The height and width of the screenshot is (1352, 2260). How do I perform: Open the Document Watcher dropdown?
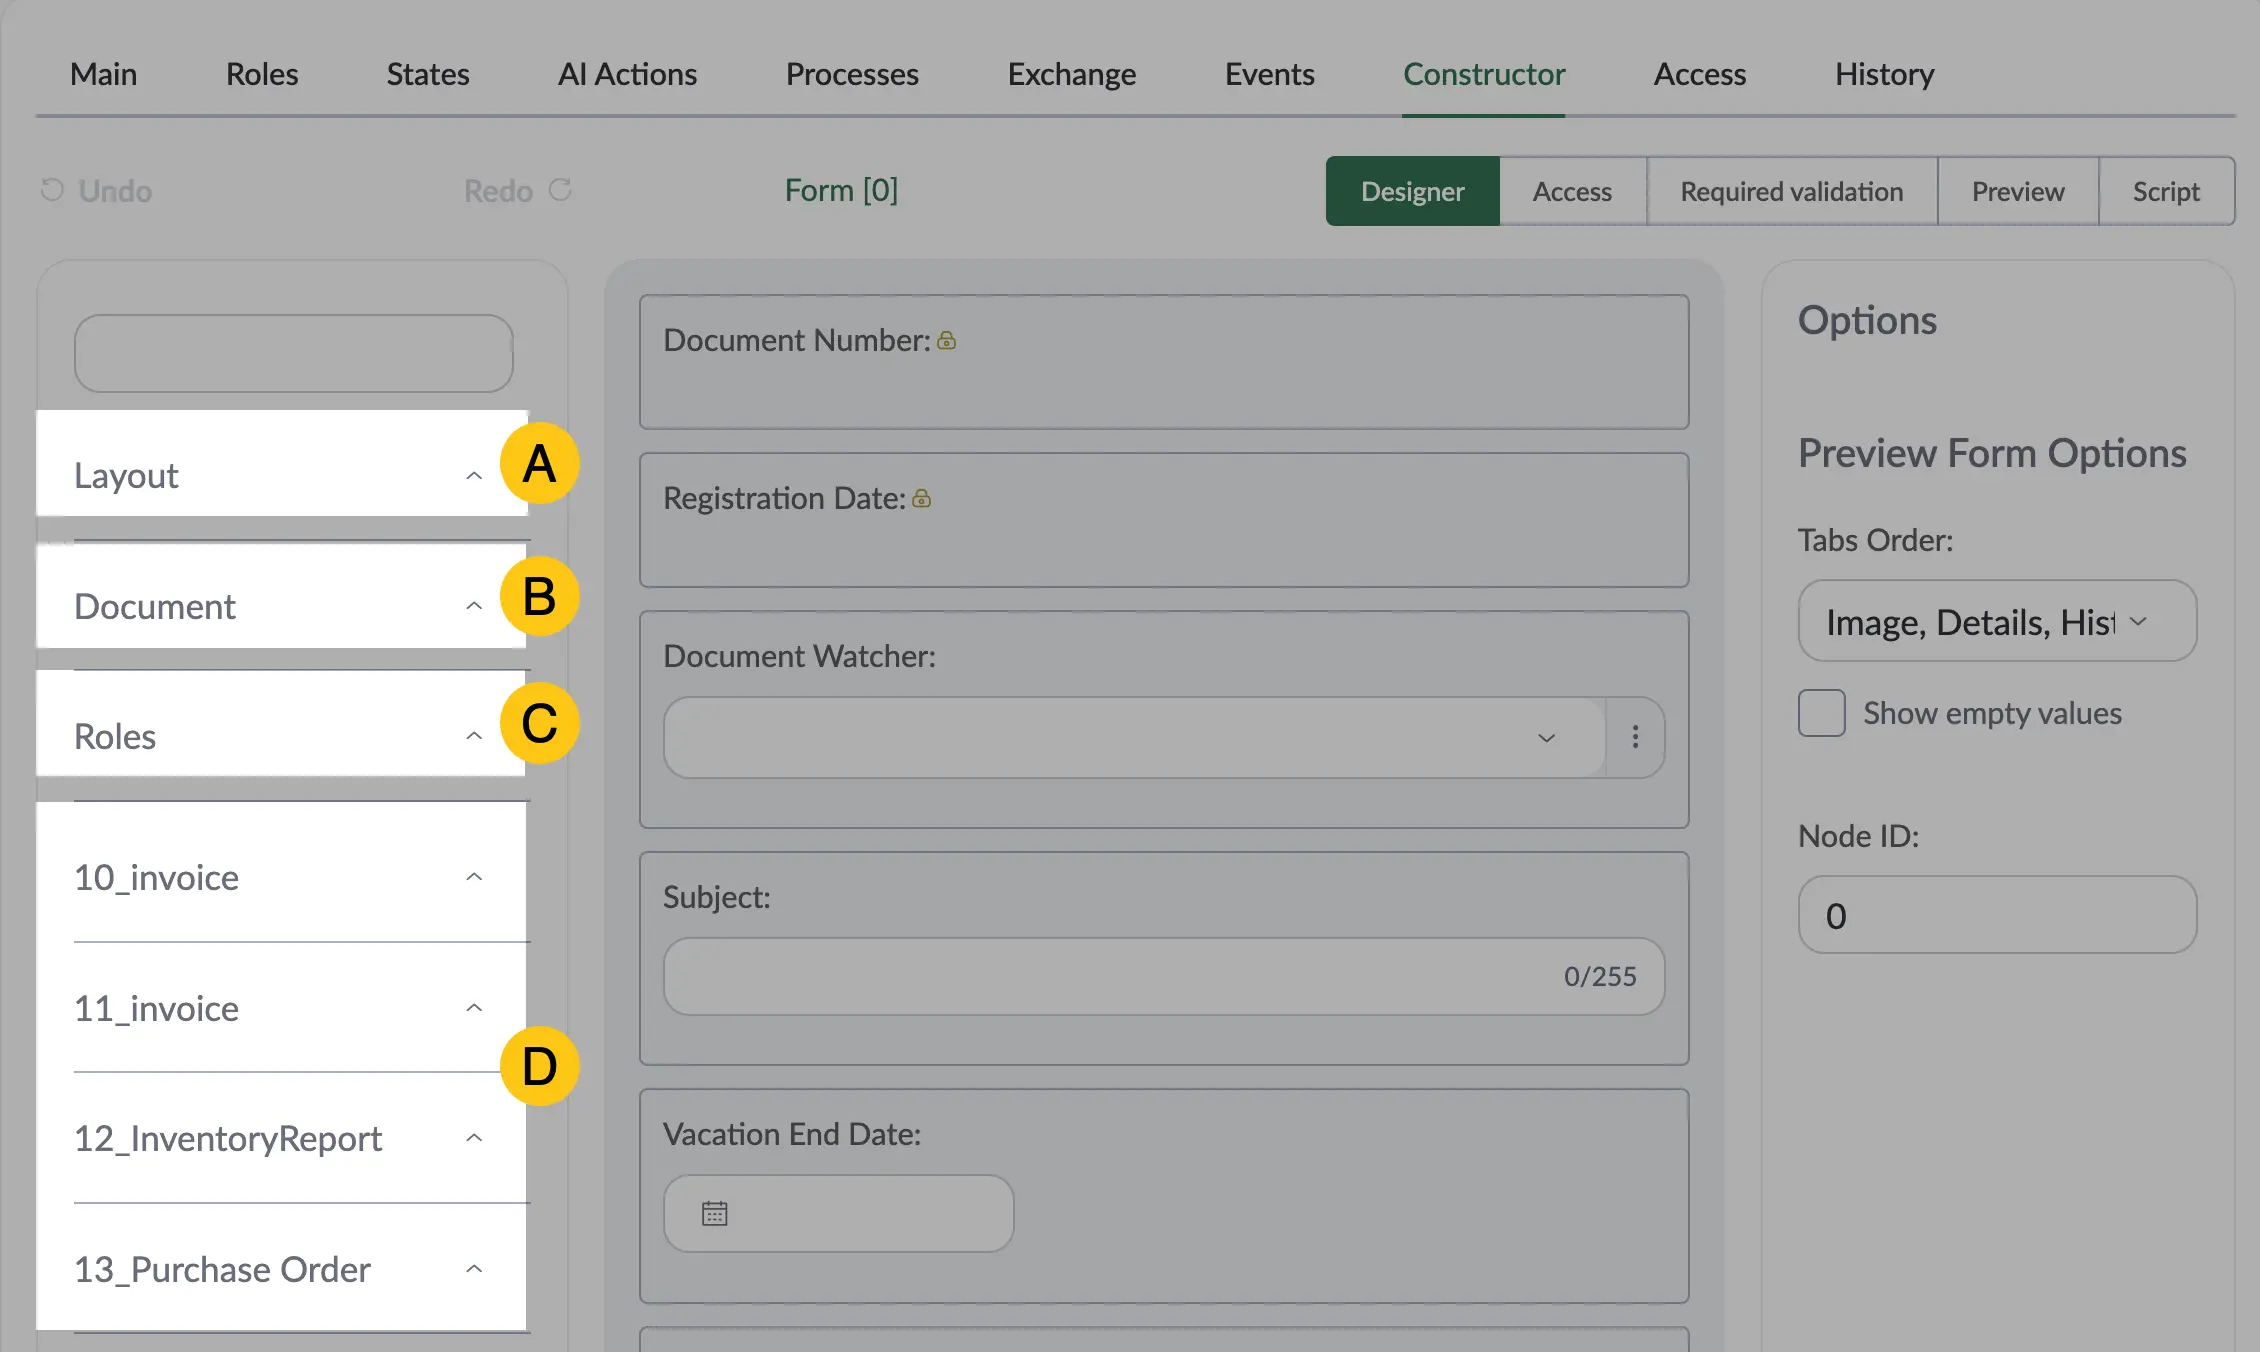1135,737
